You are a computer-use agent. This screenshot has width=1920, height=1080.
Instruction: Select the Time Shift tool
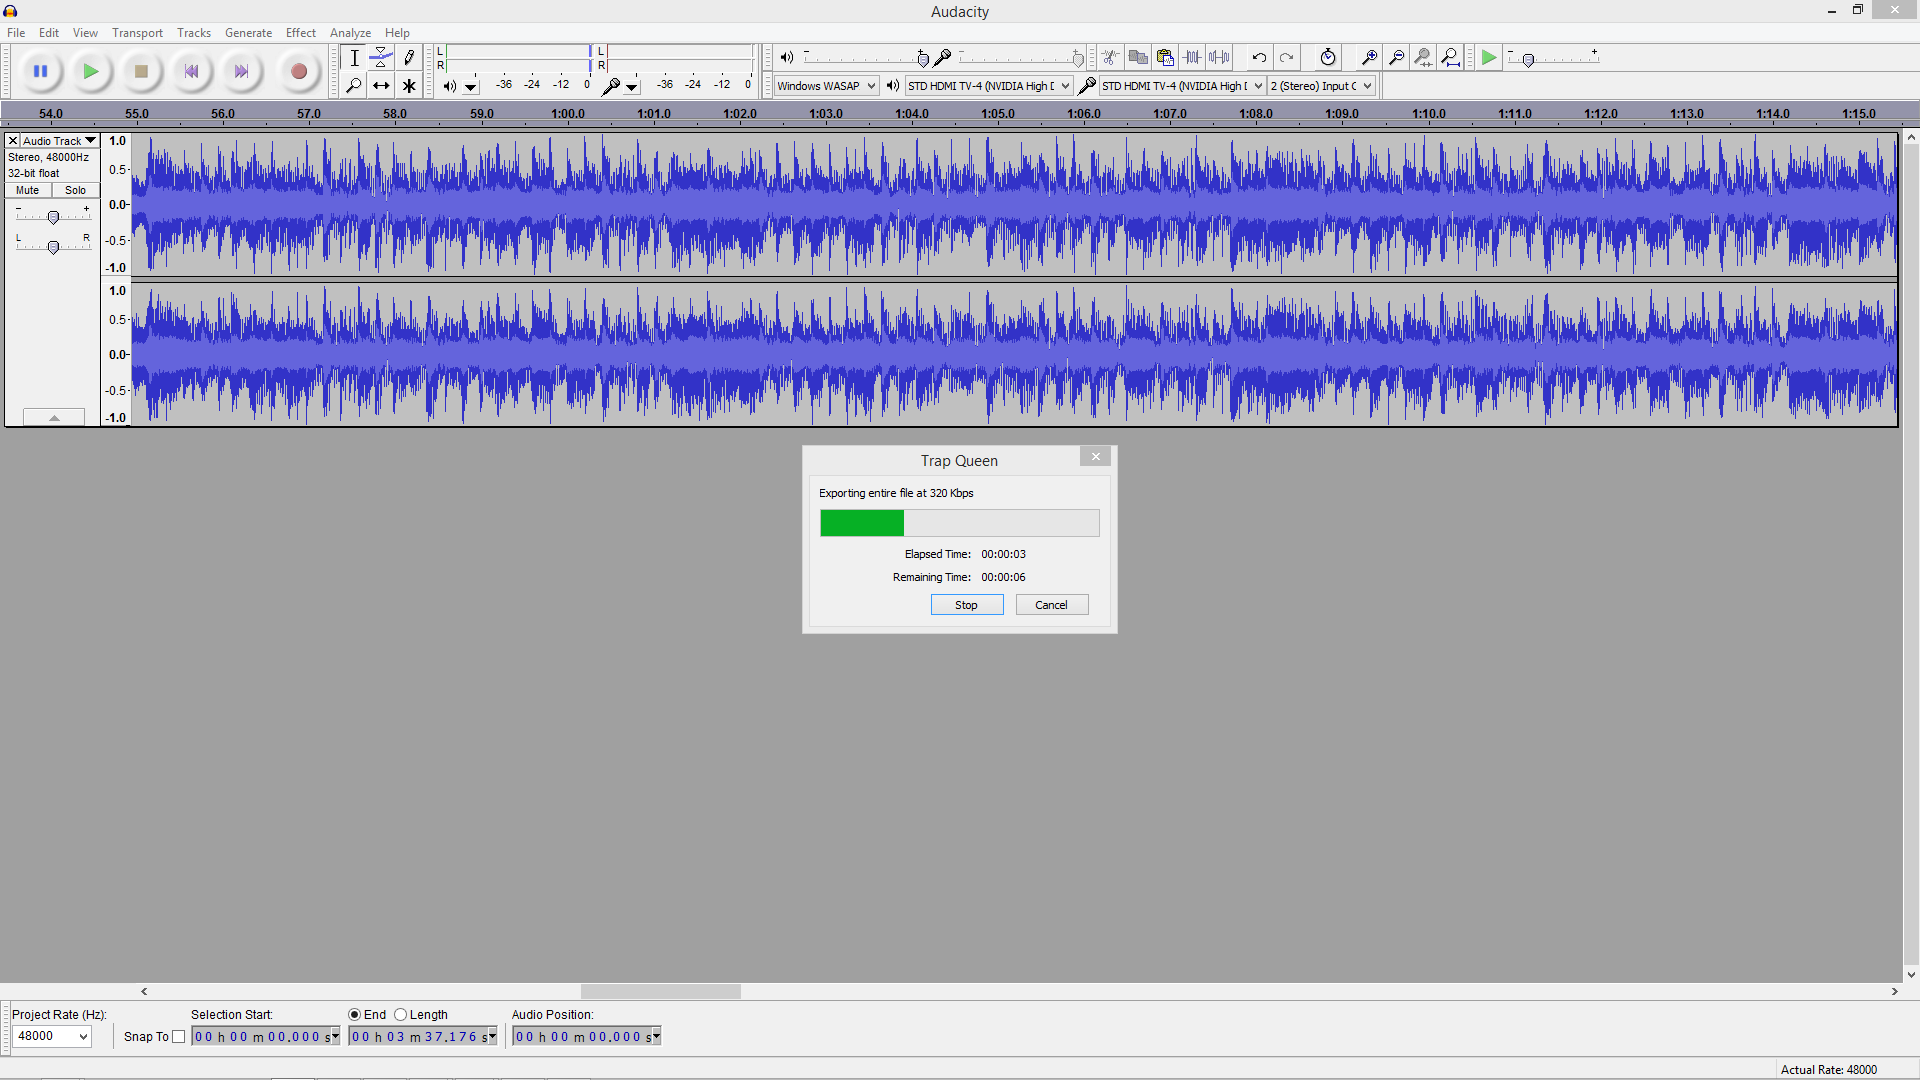point(381,86)
